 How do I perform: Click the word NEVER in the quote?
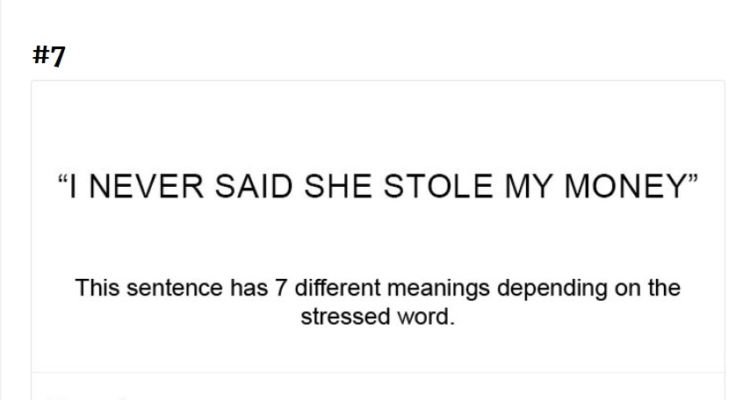coord(146,186)
